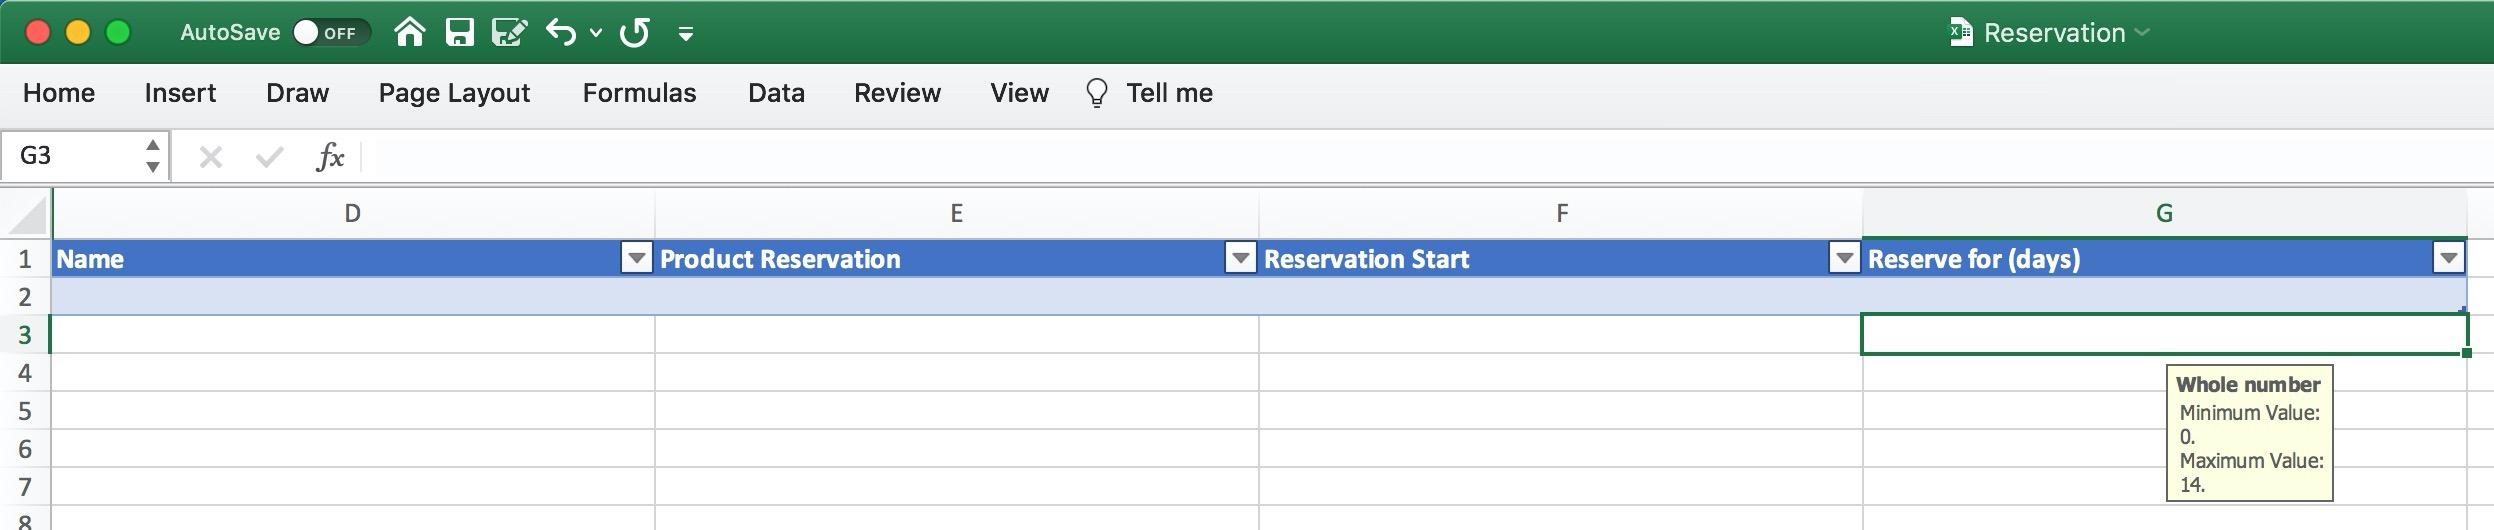The height and width of the screenshot is (530, 2494).
Task: Open the Formulas ribbon tab
Action: [639, 93]
